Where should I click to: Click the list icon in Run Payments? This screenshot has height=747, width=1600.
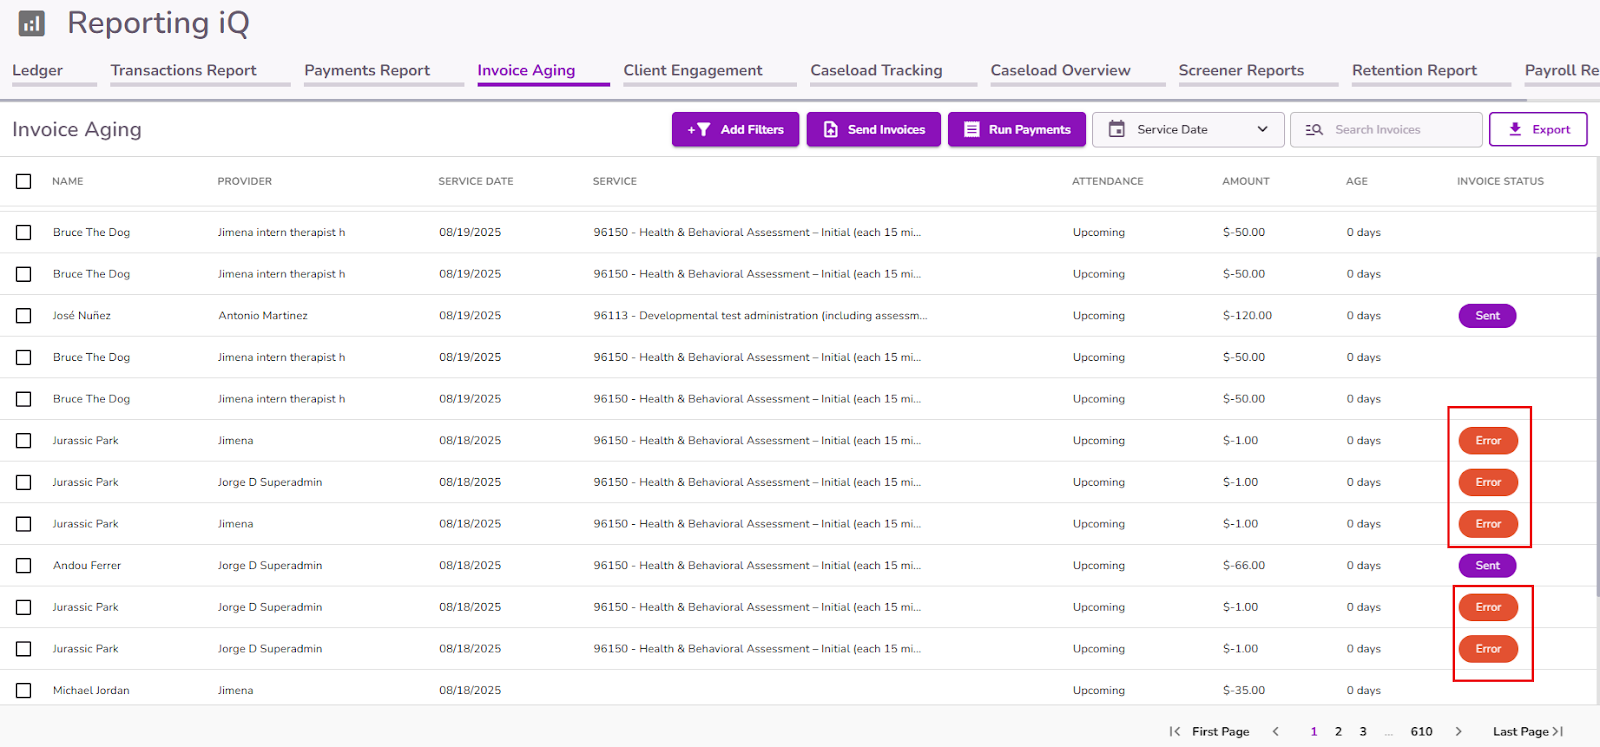coord(971,129)
